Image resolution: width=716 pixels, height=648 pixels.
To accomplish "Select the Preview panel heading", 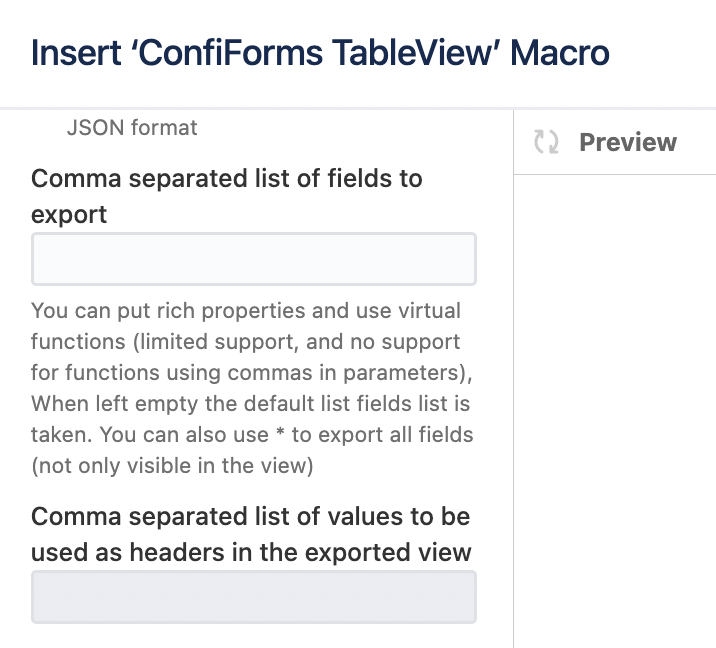I will [x=628, y=142].
